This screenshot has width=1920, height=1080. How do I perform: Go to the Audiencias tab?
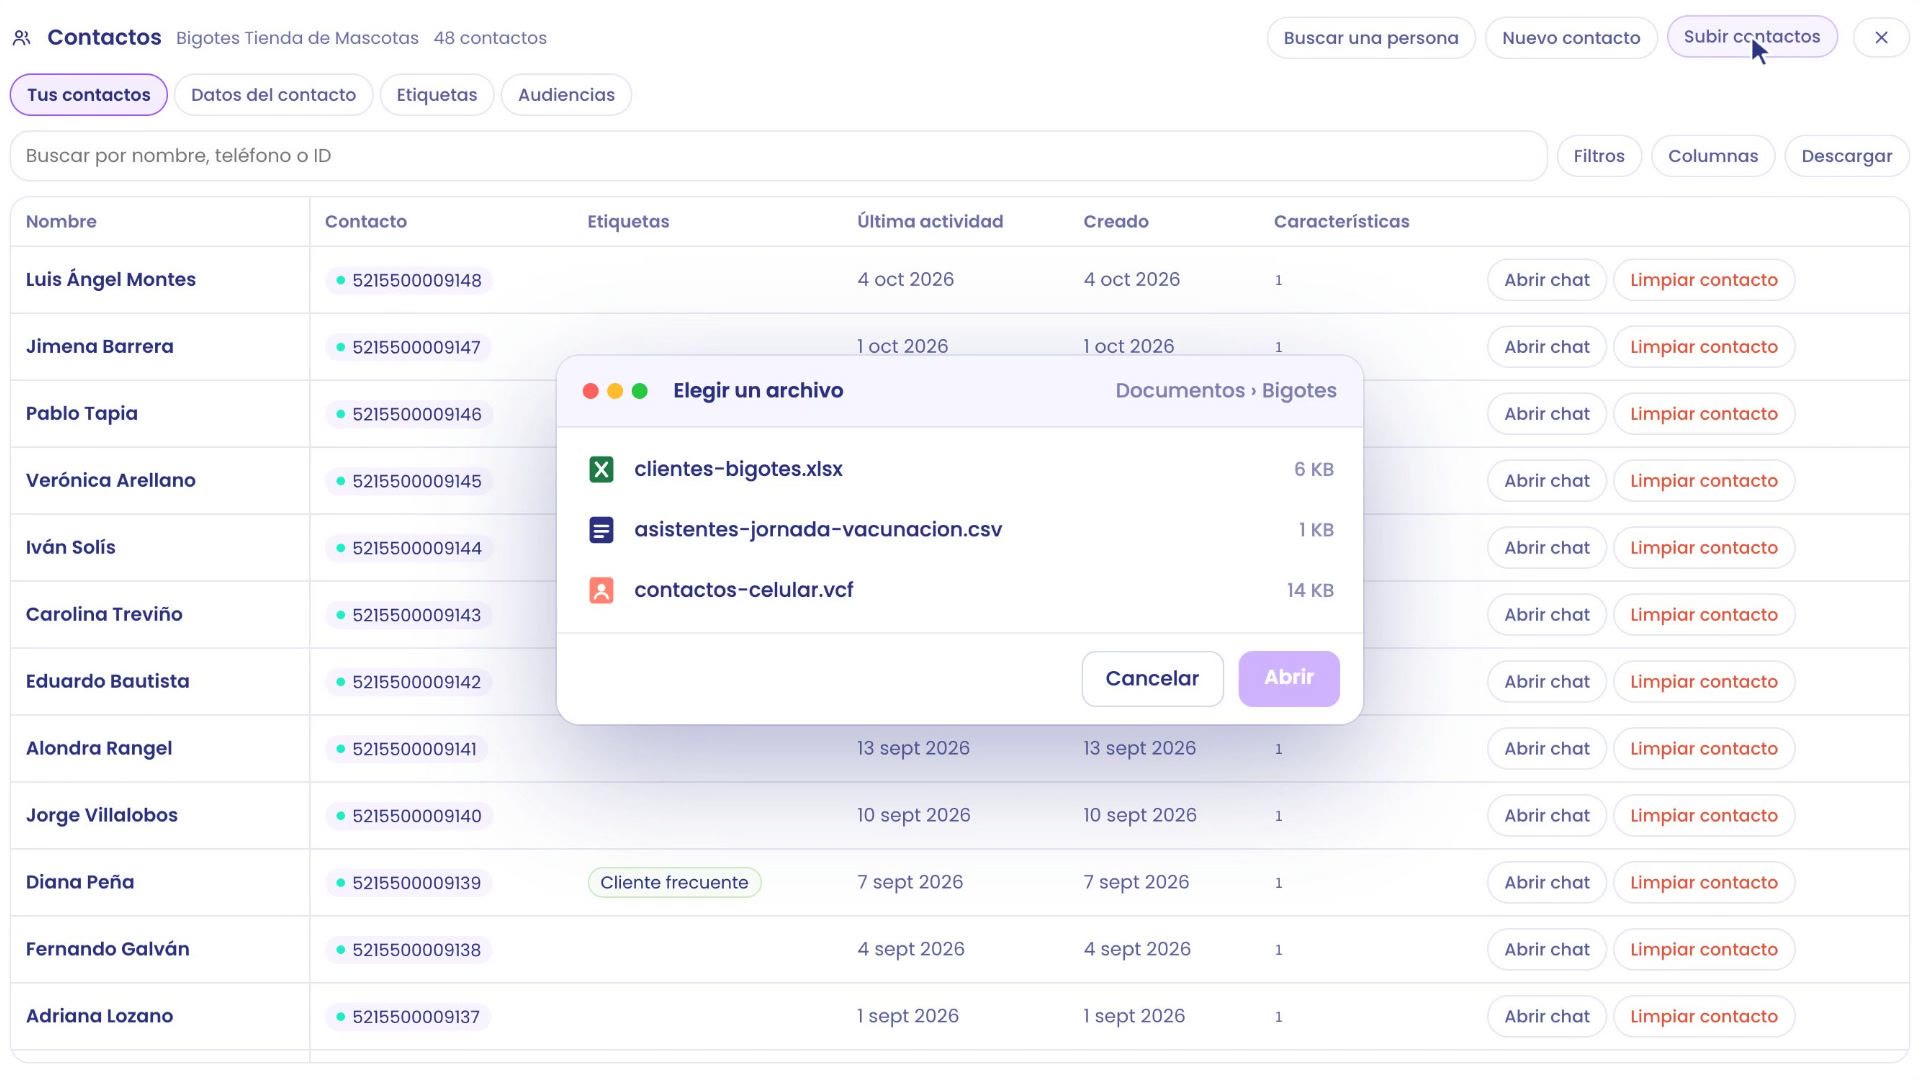coord(566,95)
